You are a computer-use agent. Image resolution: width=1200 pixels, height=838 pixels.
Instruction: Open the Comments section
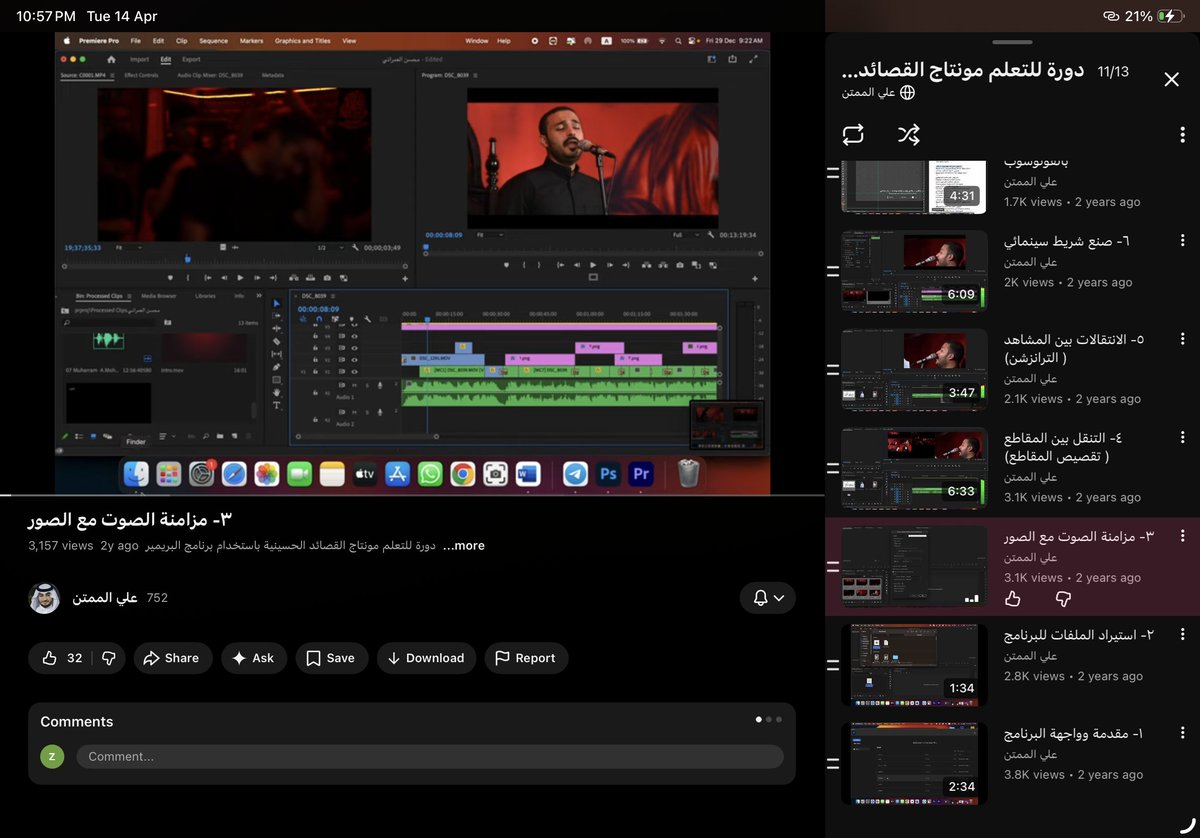[76, 721]
